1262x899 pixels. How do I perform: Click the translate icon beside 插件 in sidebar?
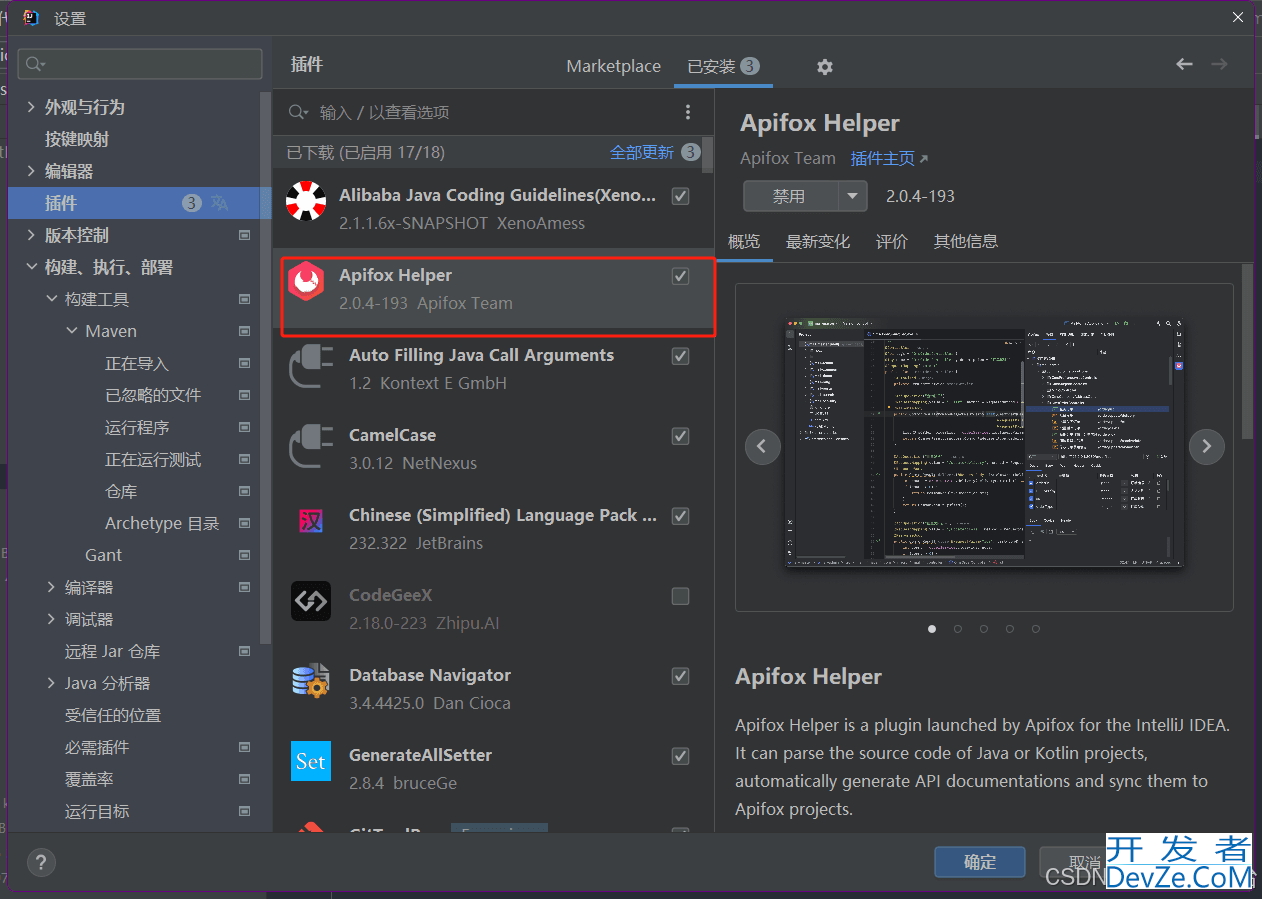tap(220, 203)
